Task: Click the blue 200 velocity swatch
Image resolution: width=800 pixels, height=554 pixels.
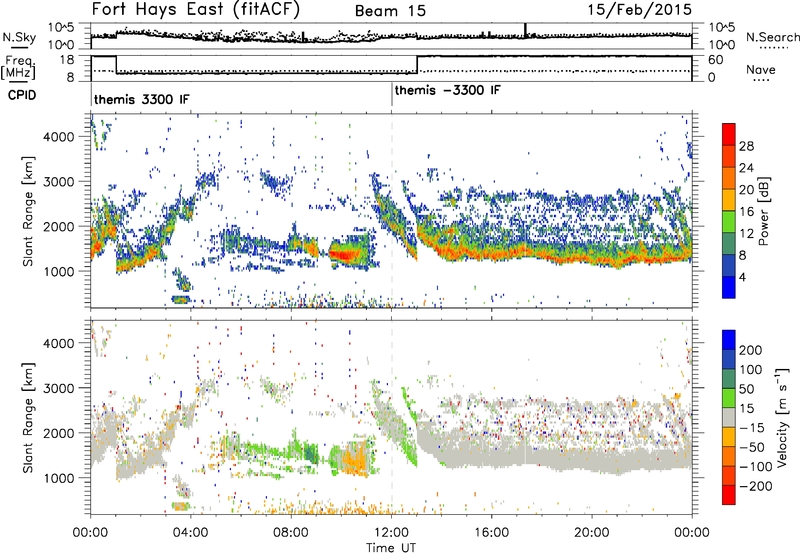Action: point(729,340)
